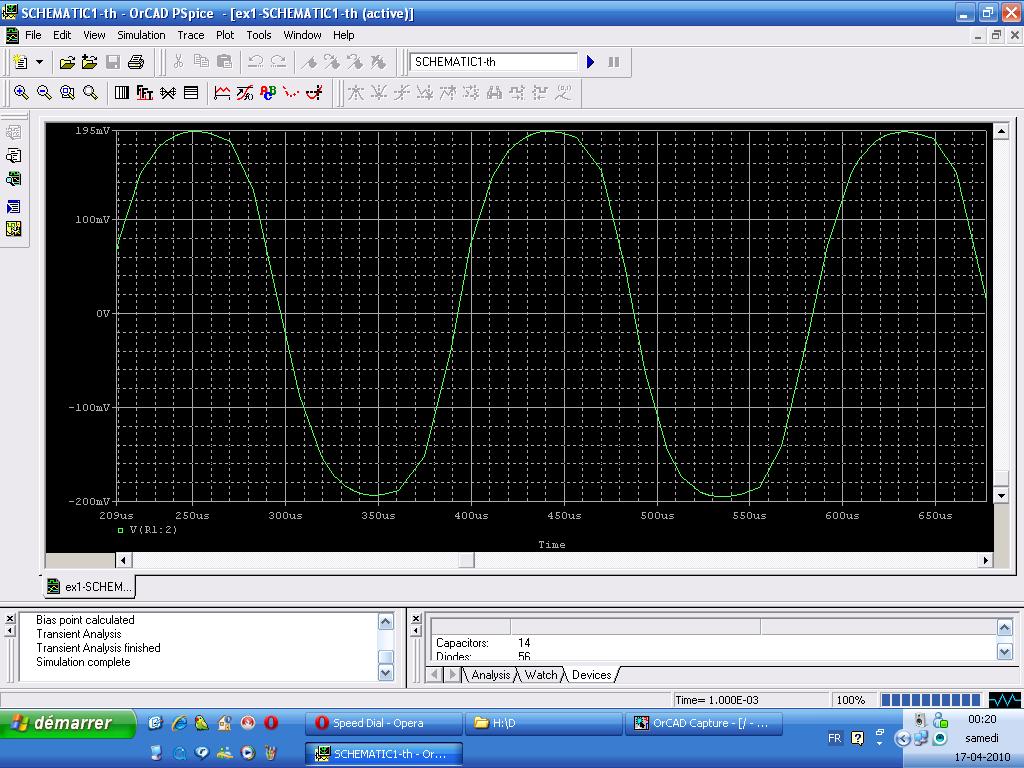Toggle the Log X Axis icon

122,93
